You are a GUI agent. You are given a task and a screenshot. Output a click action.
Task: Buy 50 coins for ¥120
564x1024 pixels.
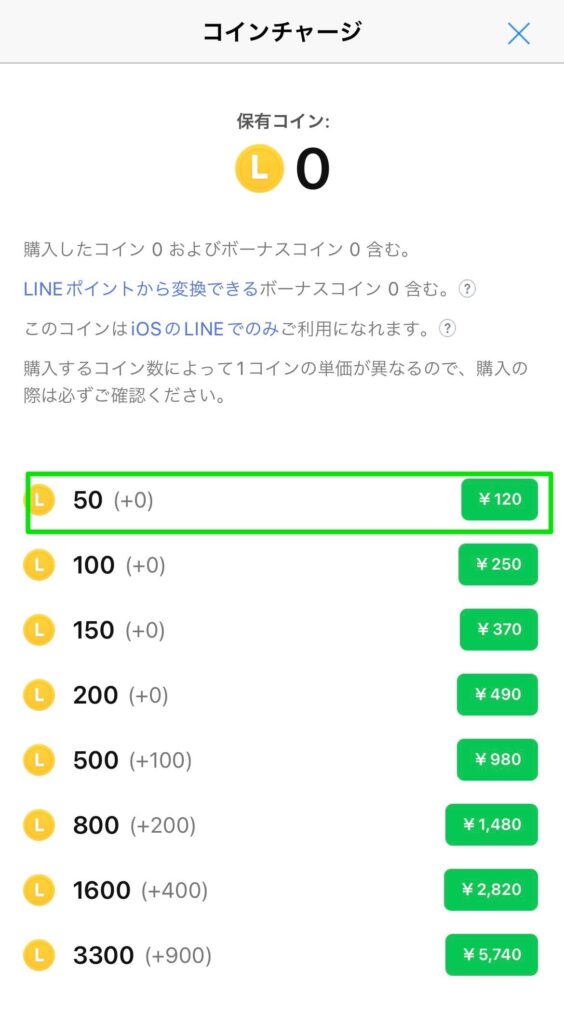[499, 500]
